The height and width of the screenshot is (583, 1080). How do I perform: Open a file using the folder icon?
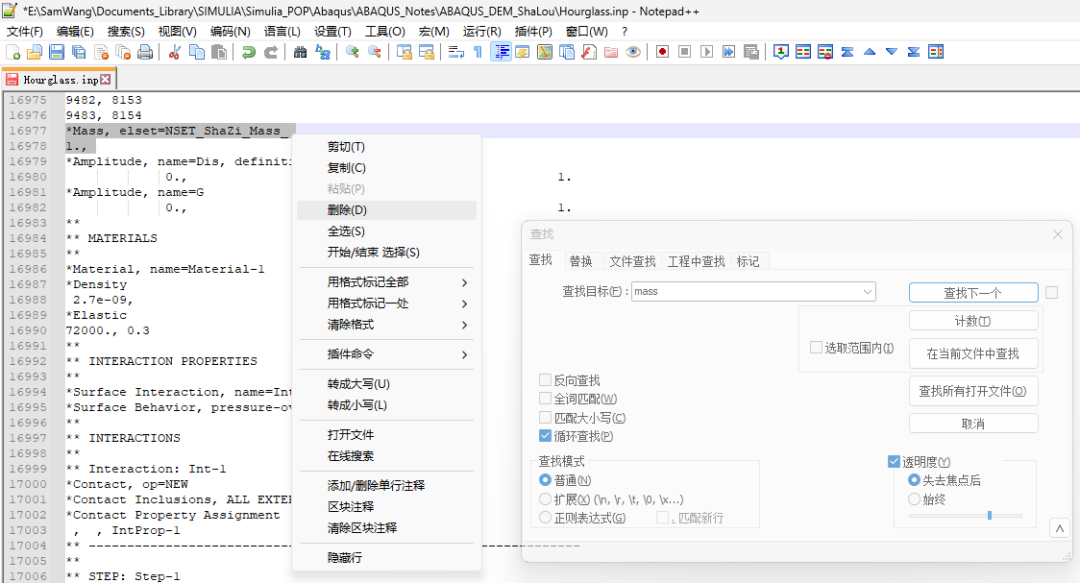34,52
